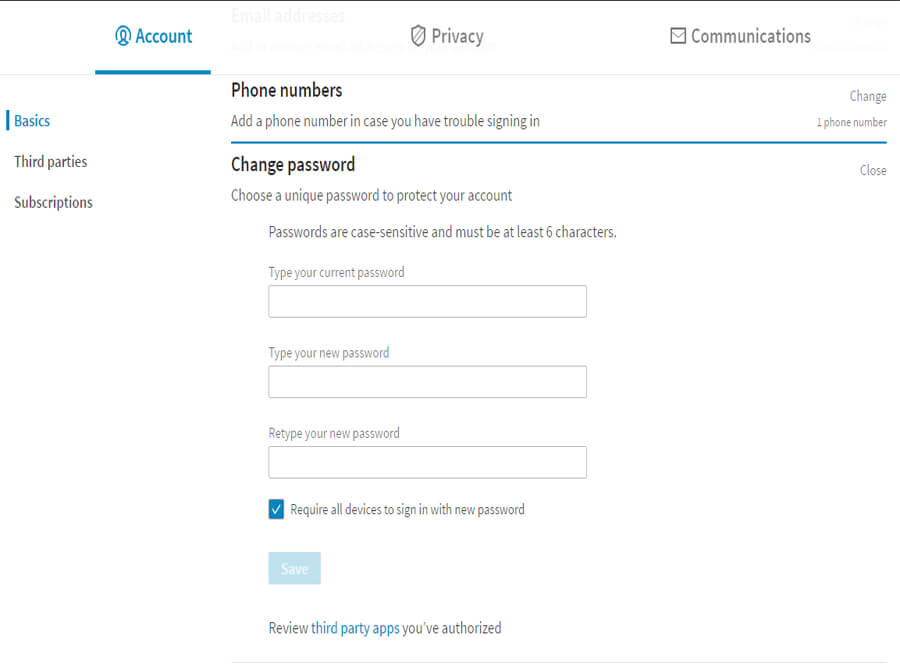Switch to the Privacy tab label
Viewport: 900px width, 668px height.
(457, 36)
